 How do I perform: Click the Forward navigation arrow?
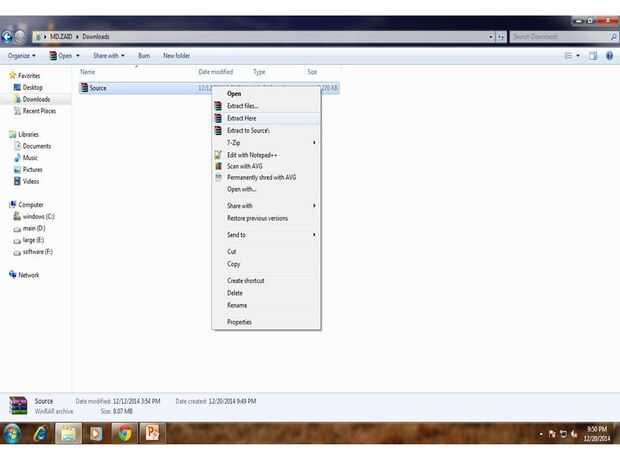tap(20, 37)
